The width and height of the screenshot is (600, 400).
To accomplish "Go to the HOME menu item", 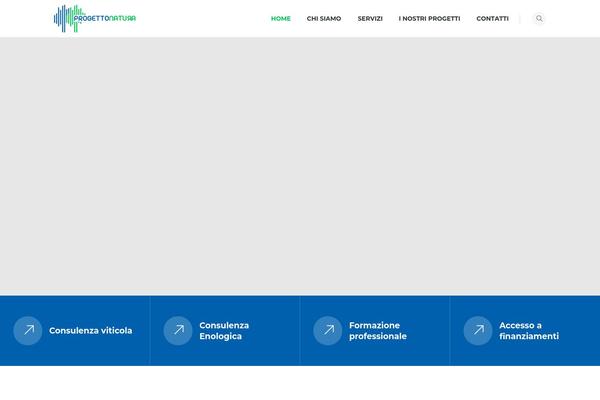I will pos(280,18).
